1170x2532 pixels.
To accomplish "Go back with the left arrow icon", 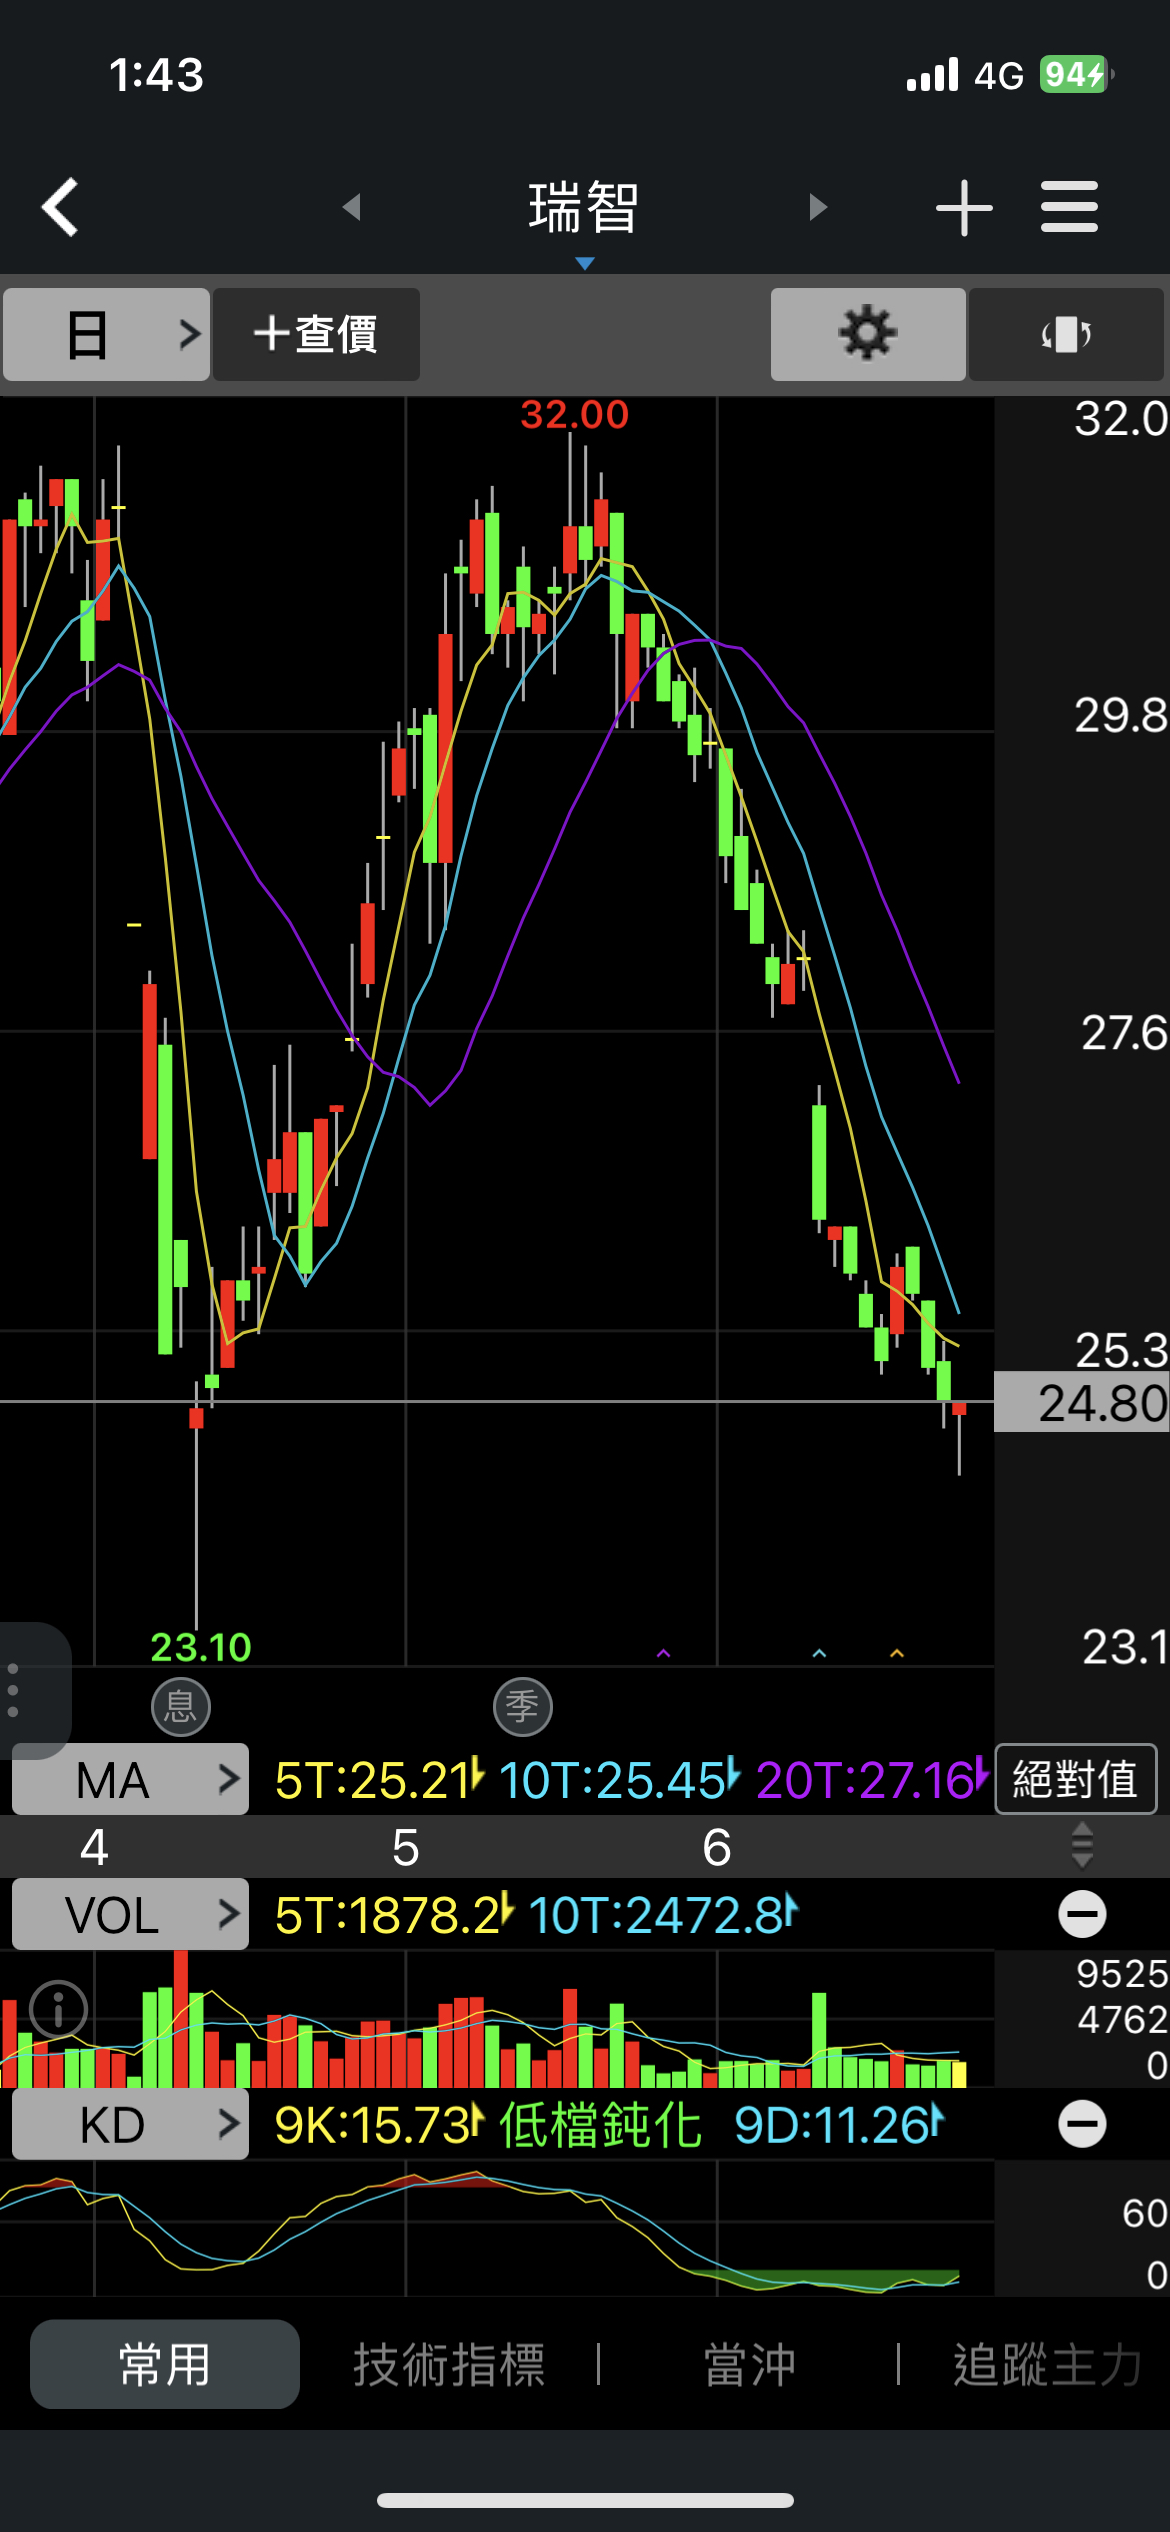I will (60, 207).
